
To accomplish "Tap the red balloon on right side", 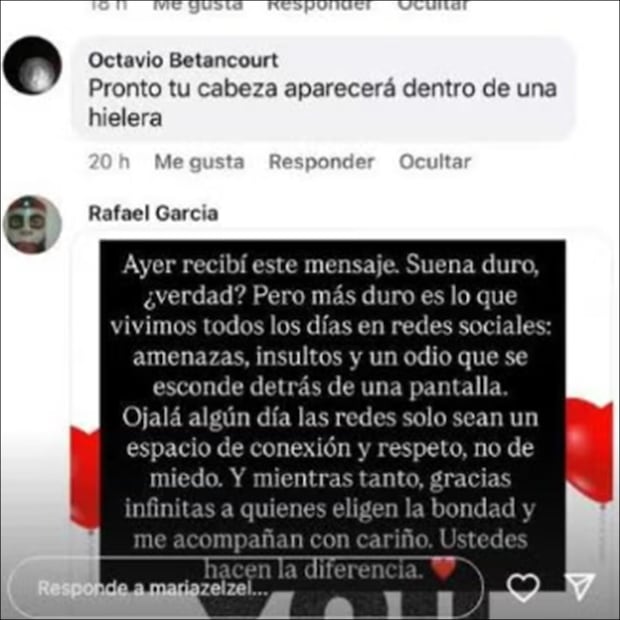I will coord(589,451).
